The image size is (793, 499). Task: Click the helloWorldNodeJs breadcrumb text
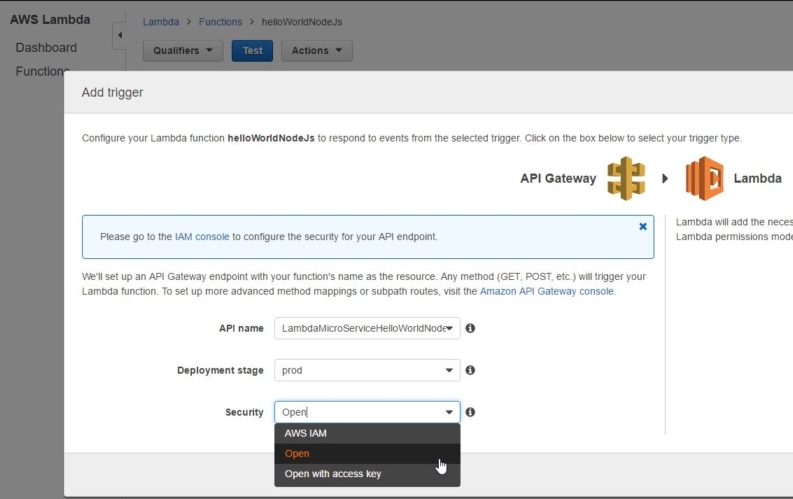pyautogui.click(x=302, y=22)
